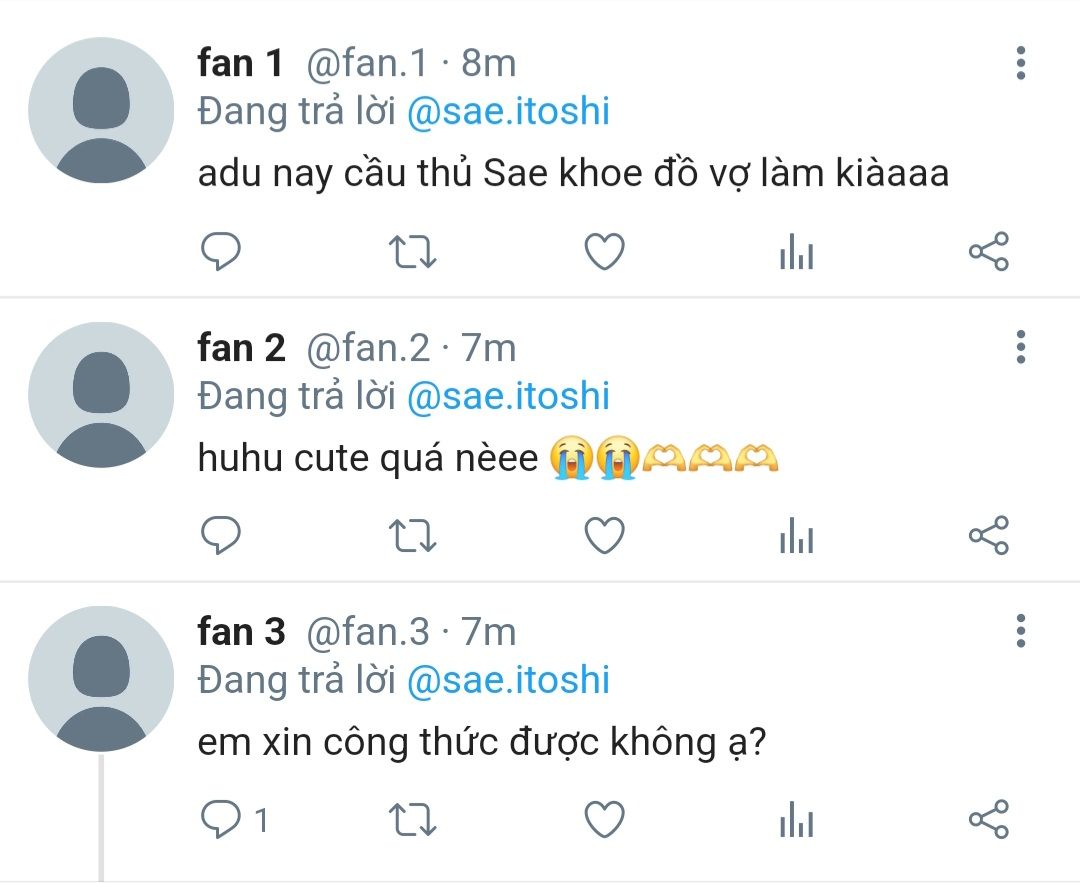
Task: Share fan 2's tweet
Action: click(x=989, y=535)
